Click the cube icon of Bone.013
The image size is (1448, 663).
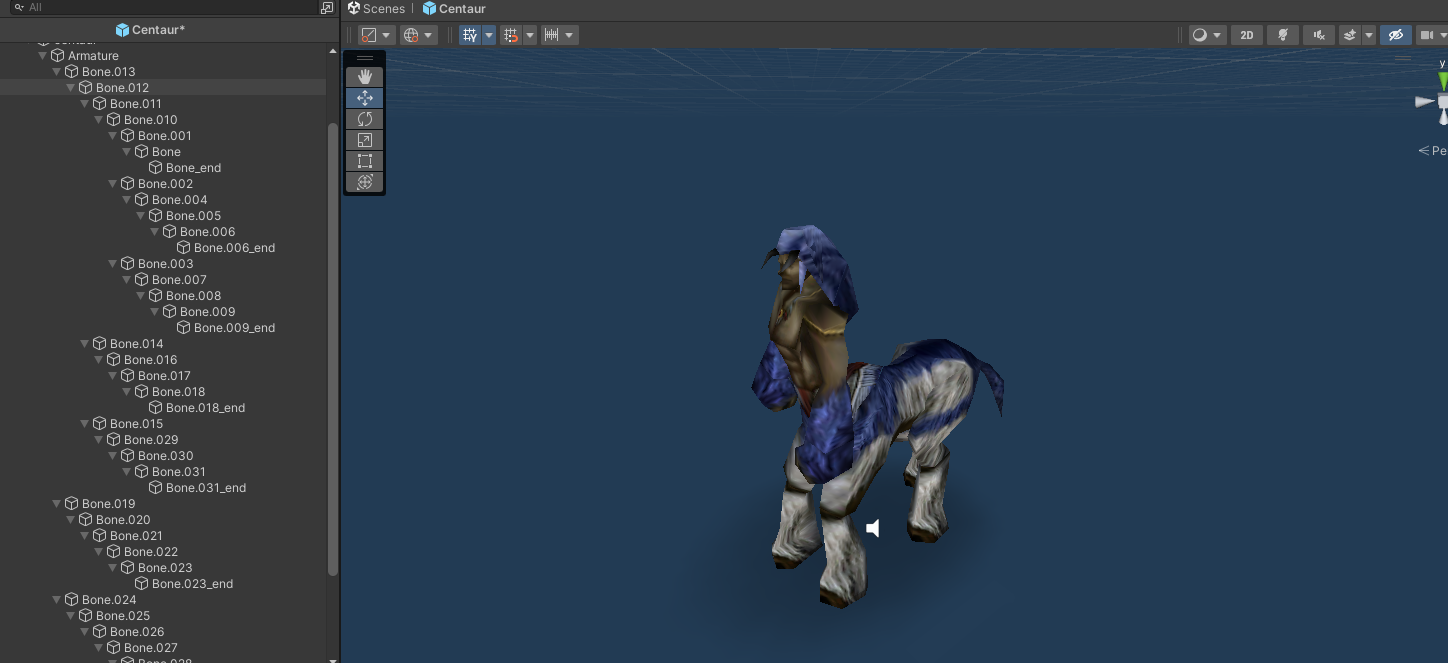pos(72,72)
